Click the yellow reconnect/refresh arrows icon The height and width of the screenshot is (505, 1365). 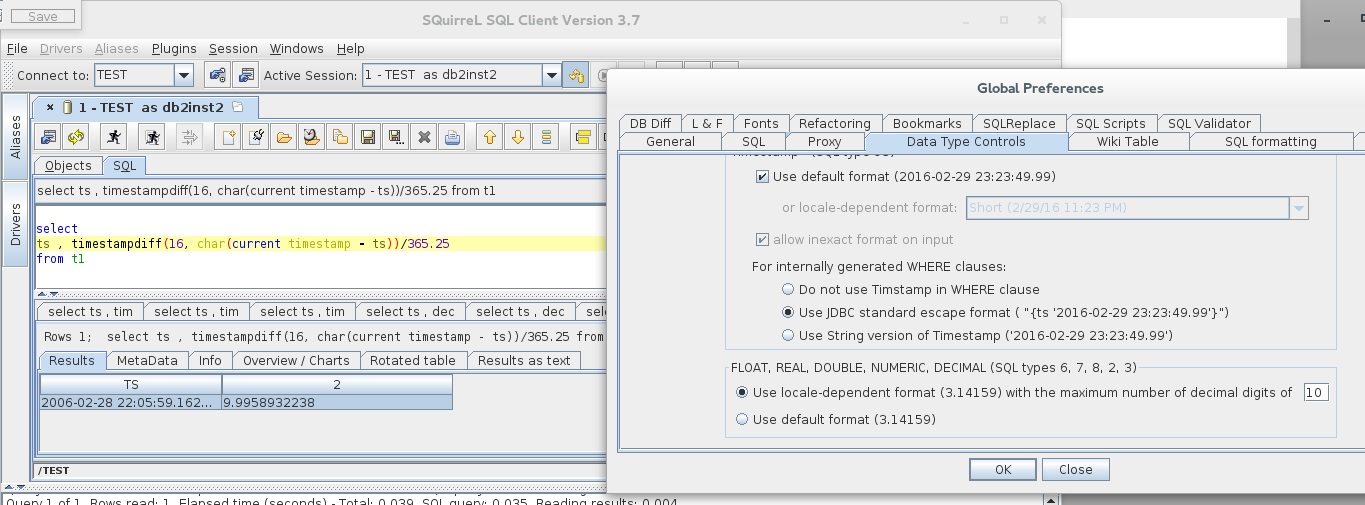[77, 137]
